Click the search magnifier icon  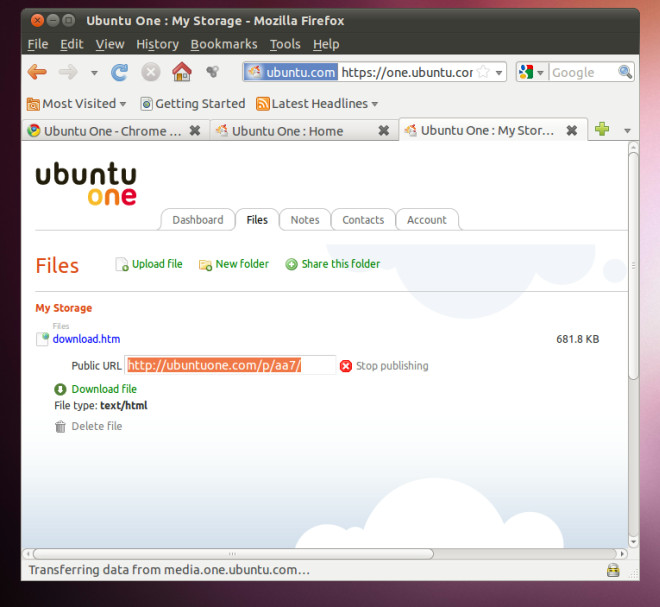pyautogui.click(x=625, y=72)
